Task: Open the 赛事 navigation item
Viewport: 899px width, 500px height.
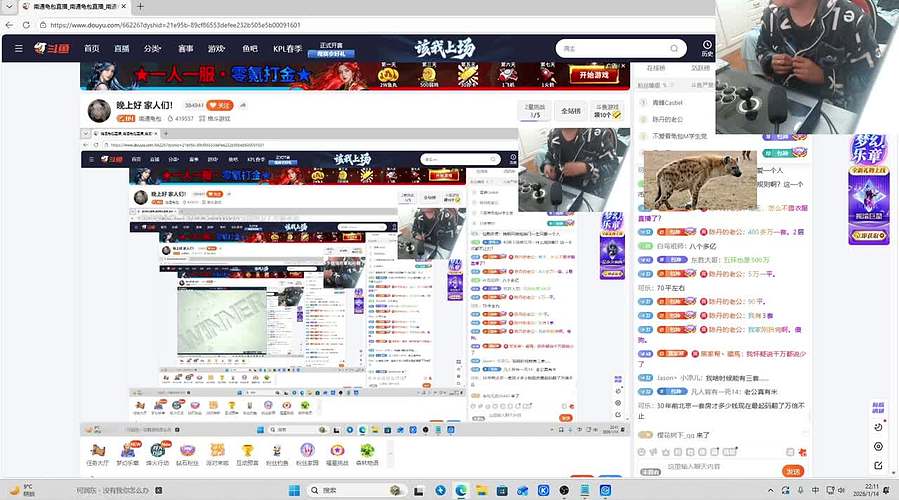Action: [x=186, y=49]
